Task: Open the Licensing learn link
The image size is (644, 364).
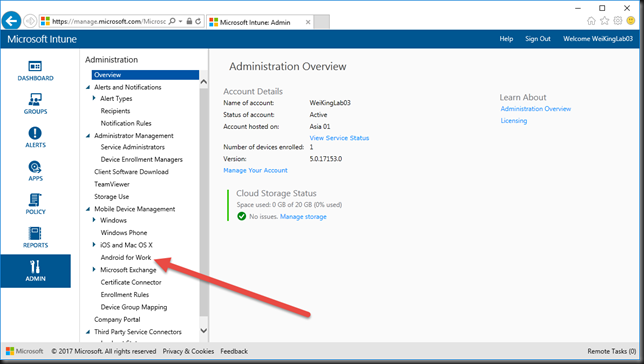Action: (x=513, y=121)
